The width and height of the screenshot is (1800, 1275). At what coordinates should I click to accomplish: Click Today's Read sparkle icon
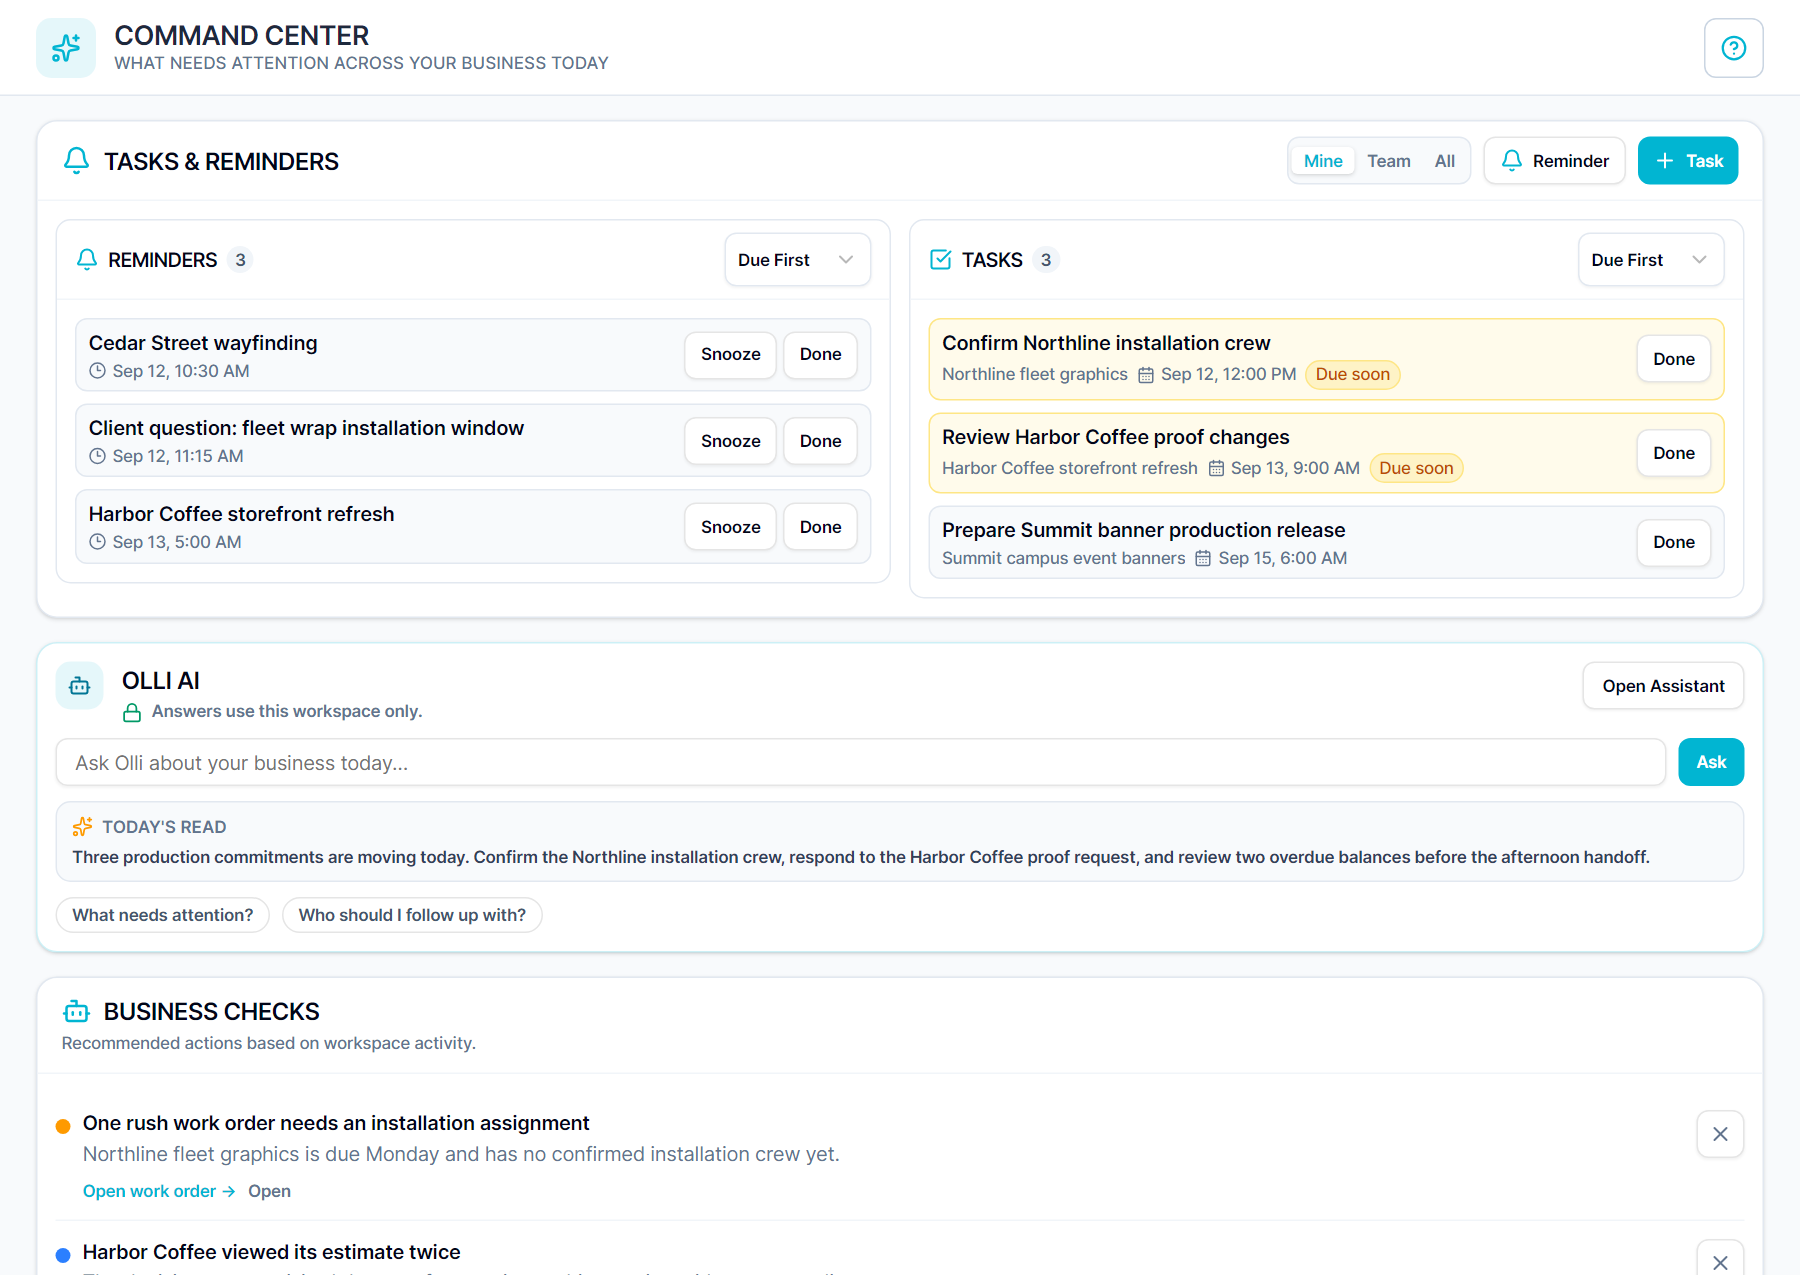click(83, 827)
